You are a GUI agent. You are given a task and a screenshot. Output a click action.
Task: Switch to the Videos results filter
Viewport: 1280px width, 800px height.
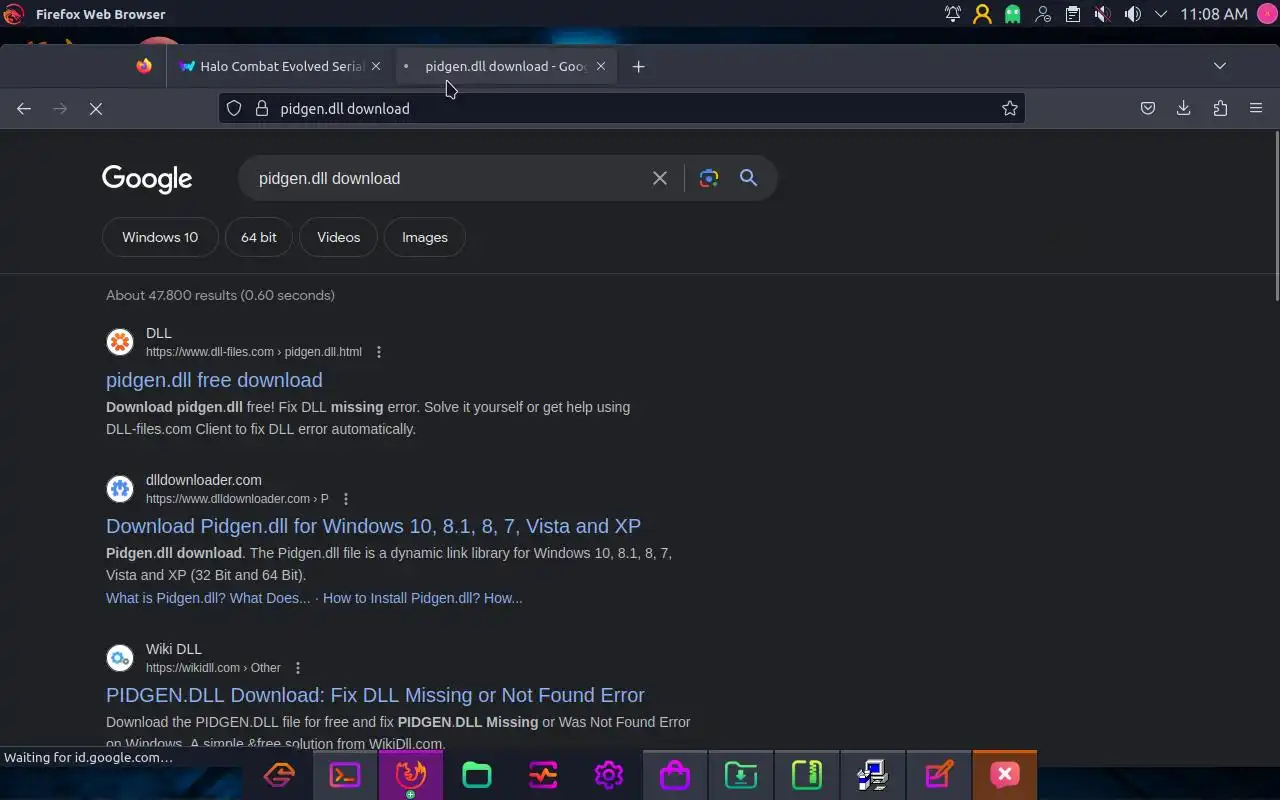tap(338, 237)
